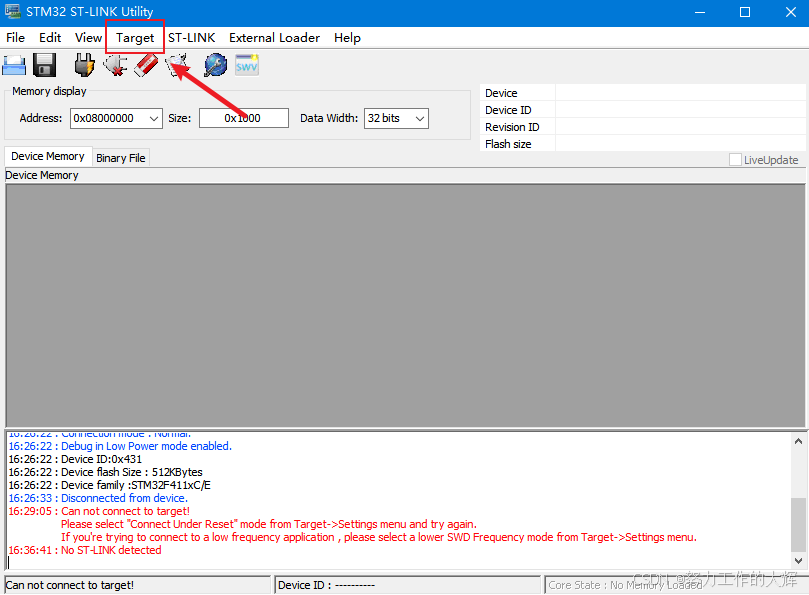This screenshot has width=809, height=595.
Task: Minimize the ST-LINK Utility window
Action: tap(700, 12)
